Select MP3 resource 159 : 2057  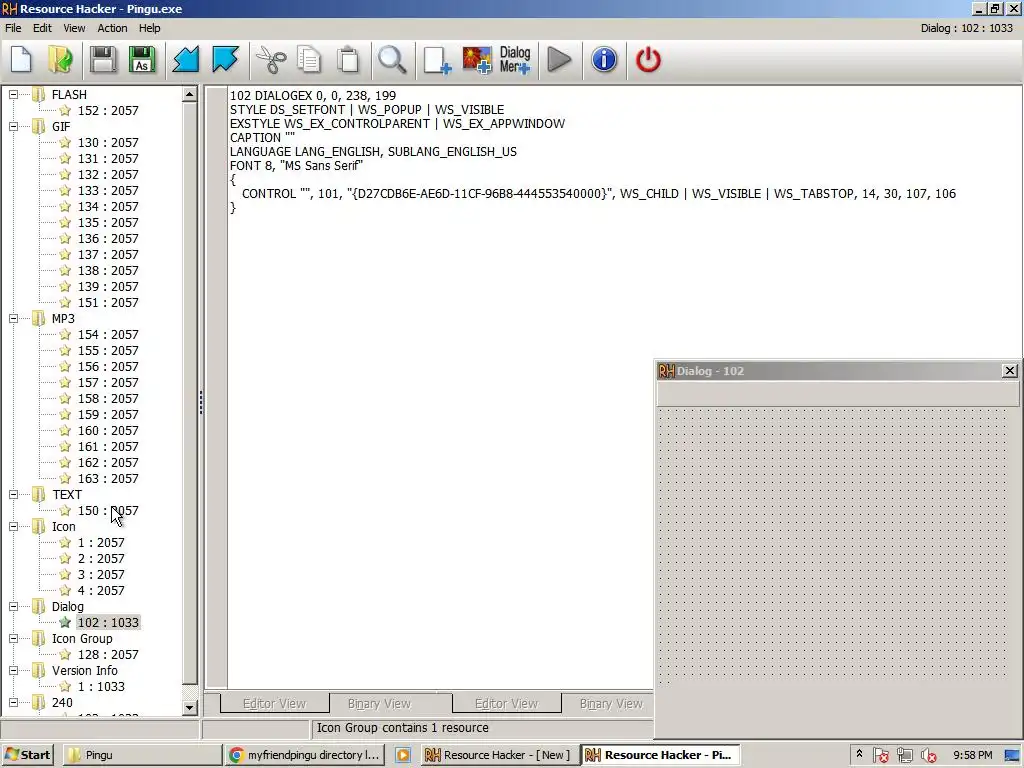click(x=108, y=415)
